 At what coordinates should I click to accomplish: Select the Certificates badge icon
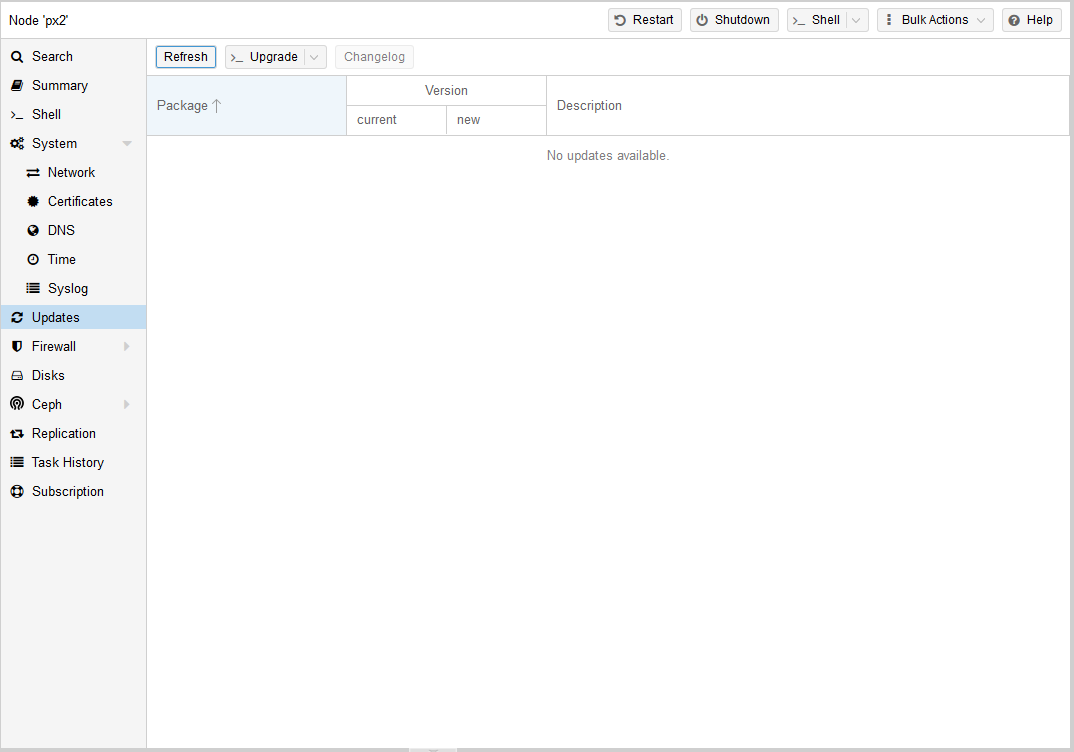coord(33,202)
